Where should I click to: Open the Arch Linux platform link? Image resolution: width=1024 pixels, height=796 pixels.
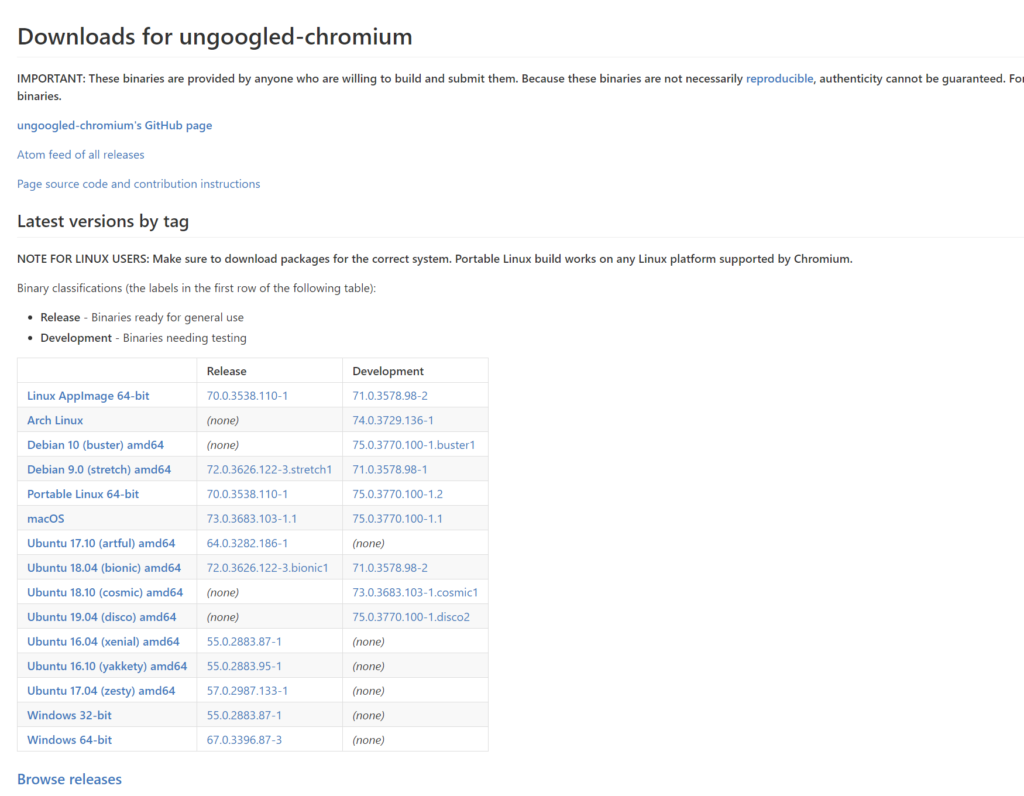coord(55,421)
